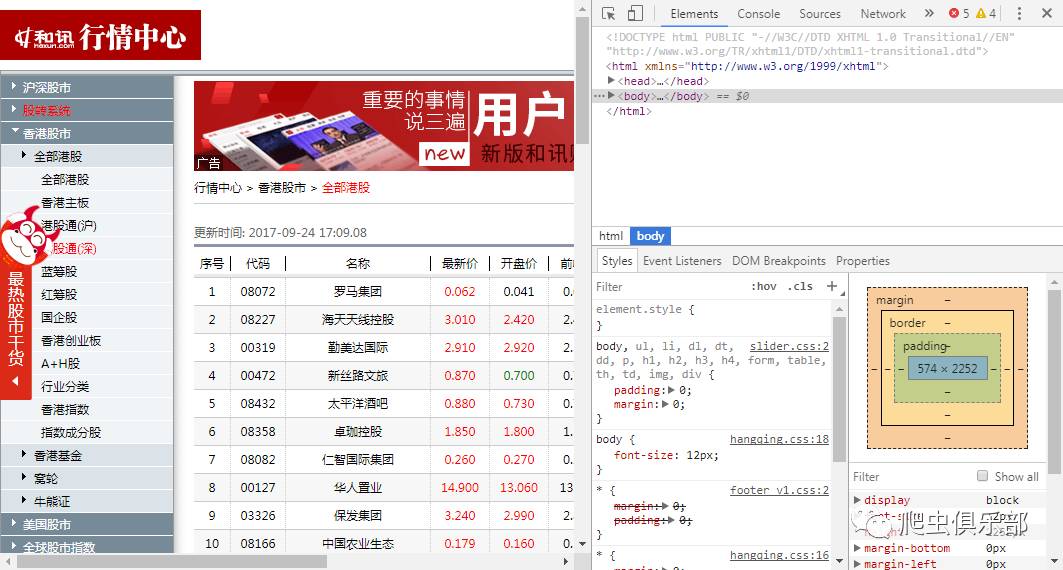Open the footer_v1.css:2 source link

point(779,490)
